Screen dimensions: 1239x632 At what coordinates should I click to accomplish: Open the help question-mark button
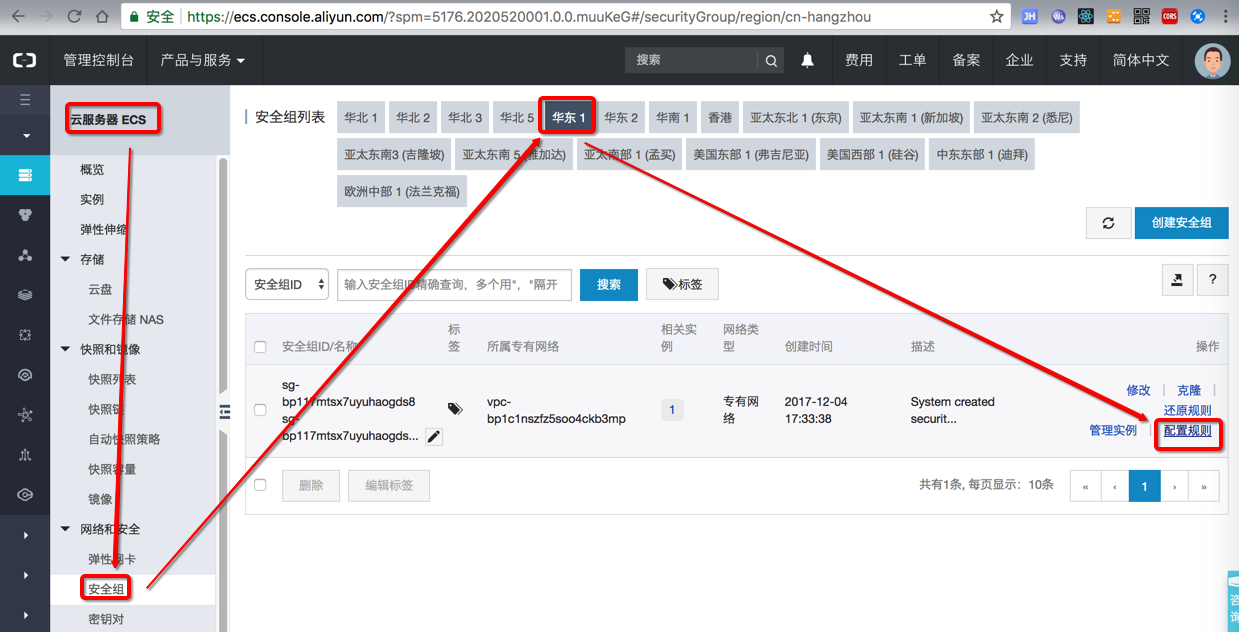(1213, 280)
